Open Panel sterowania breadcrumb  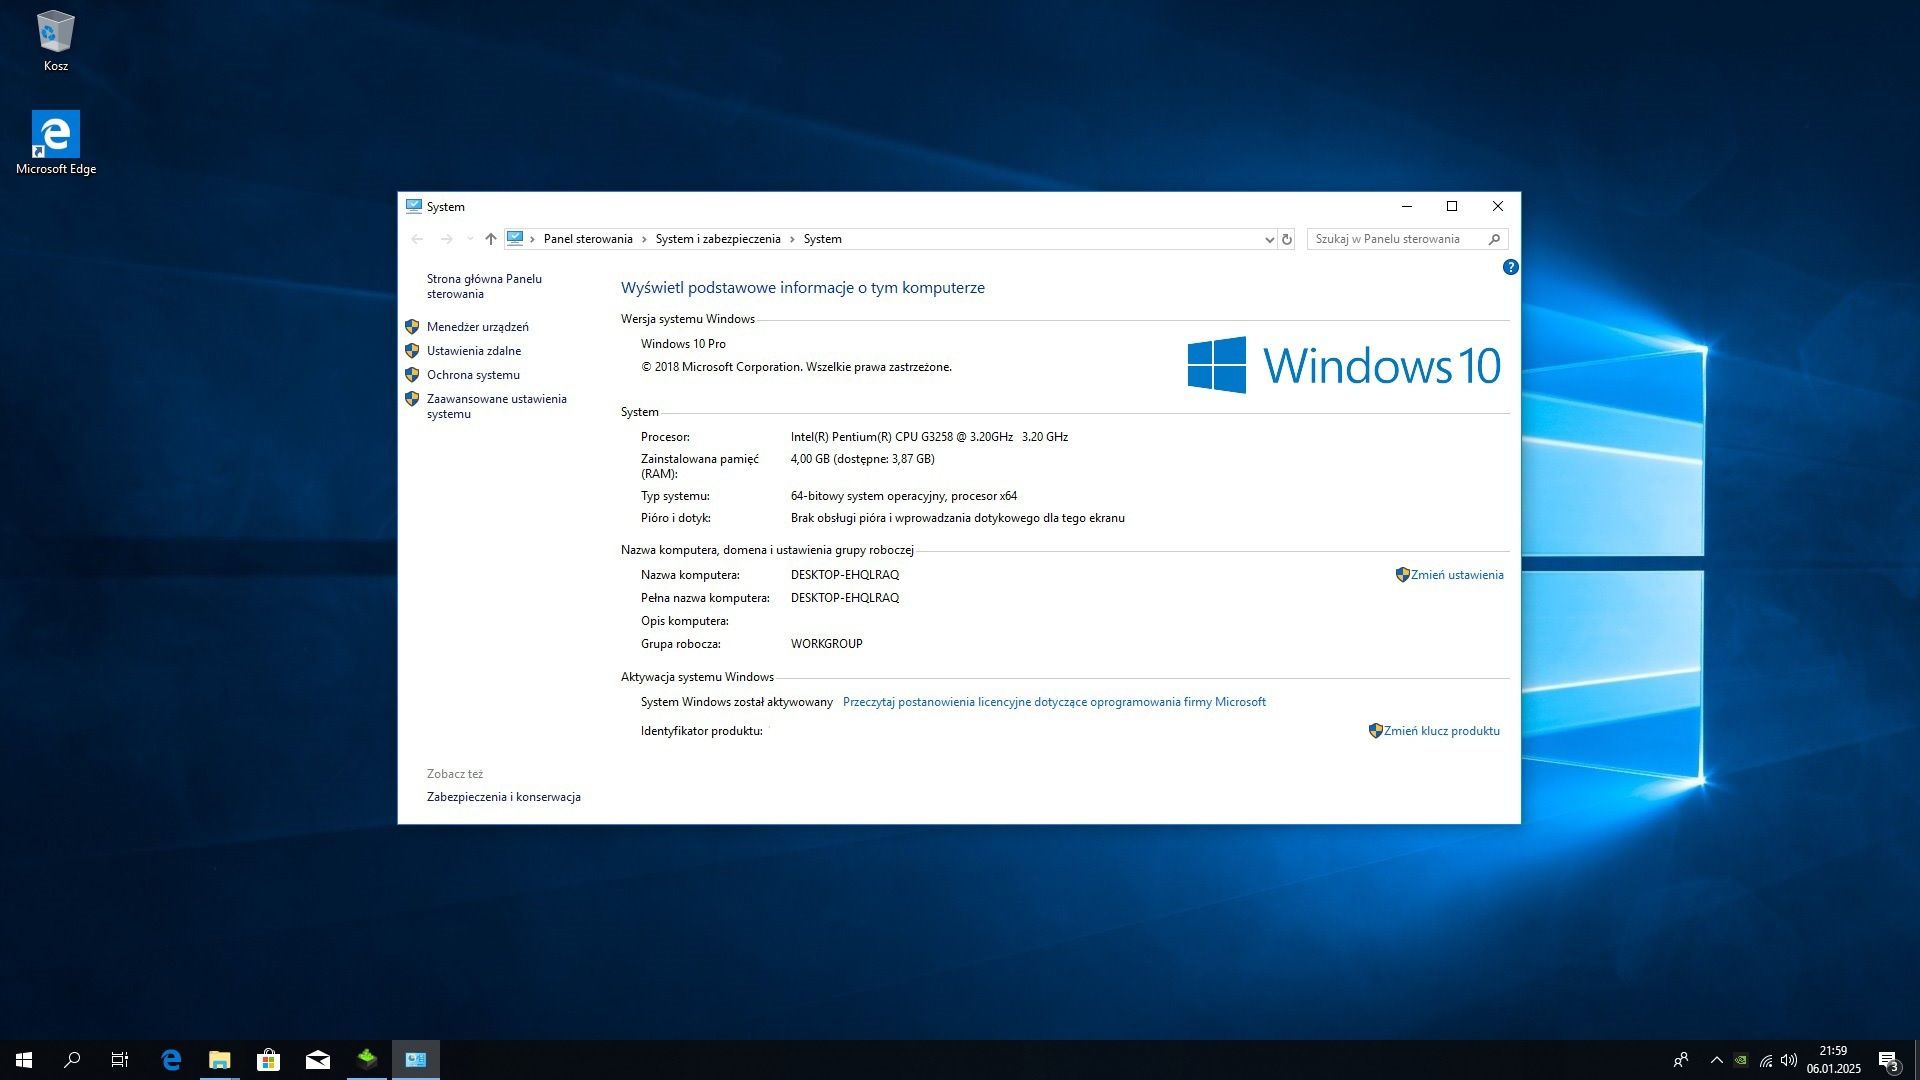point(588,239)
